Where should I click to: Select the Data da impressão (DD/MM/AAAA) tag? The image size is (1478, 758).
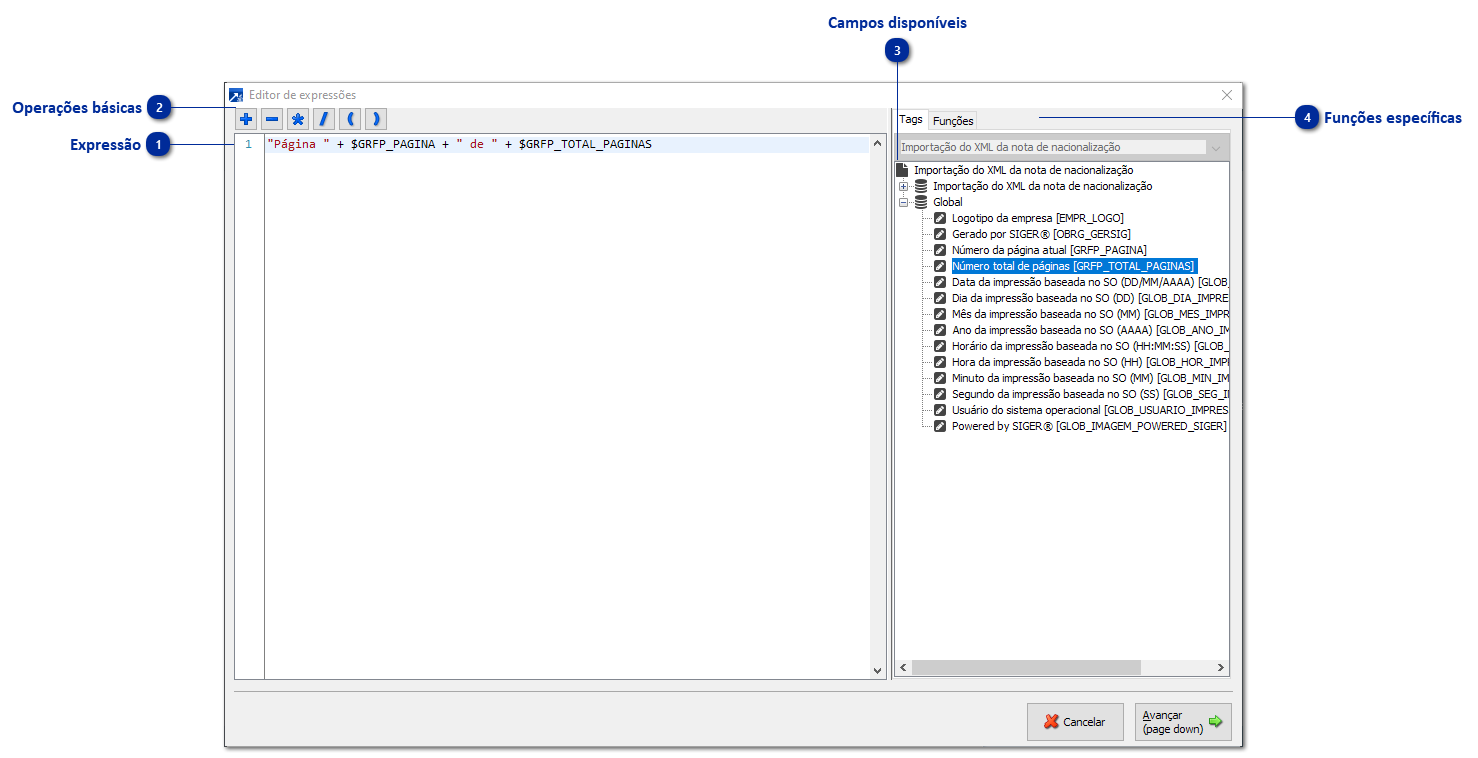(1089, 282)
